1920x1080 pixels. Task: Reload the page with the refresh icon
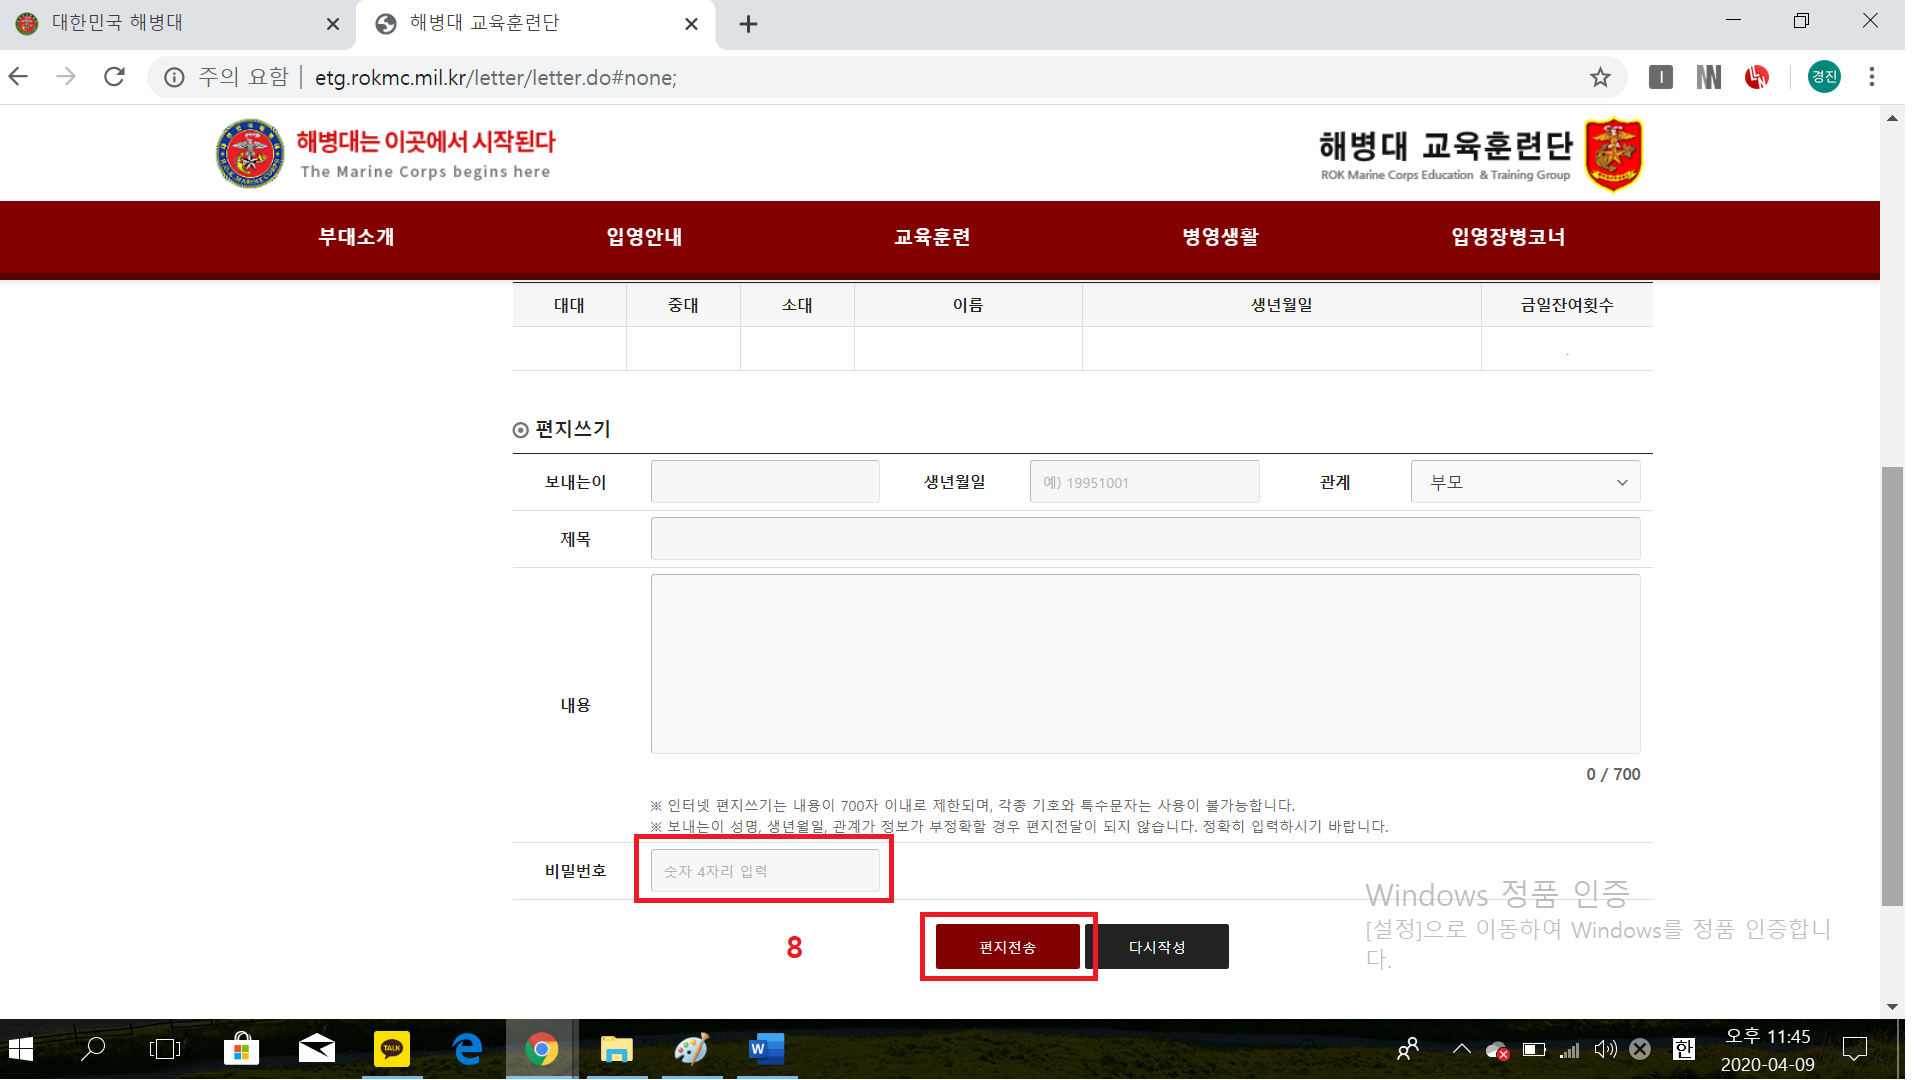click(115, 77)
